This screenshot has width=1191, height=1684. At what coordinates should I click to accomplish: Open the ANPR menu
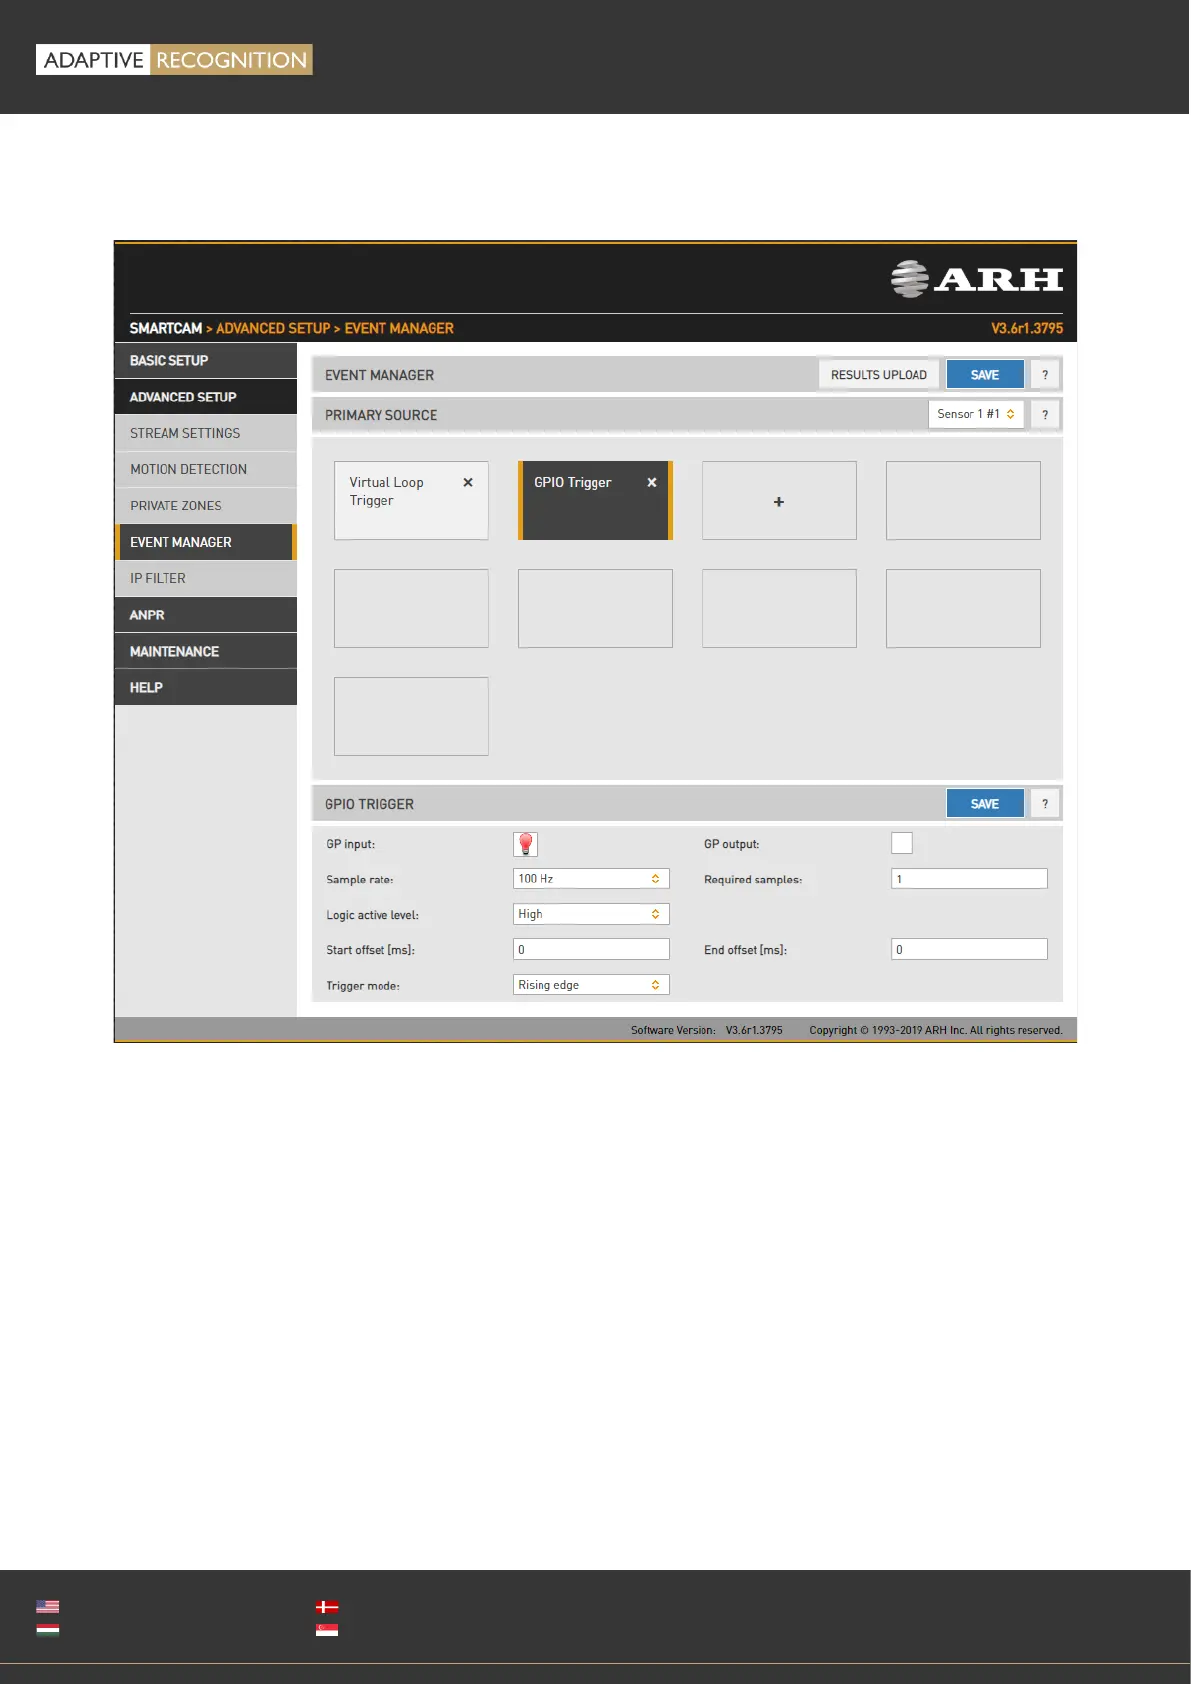[206, 615]
